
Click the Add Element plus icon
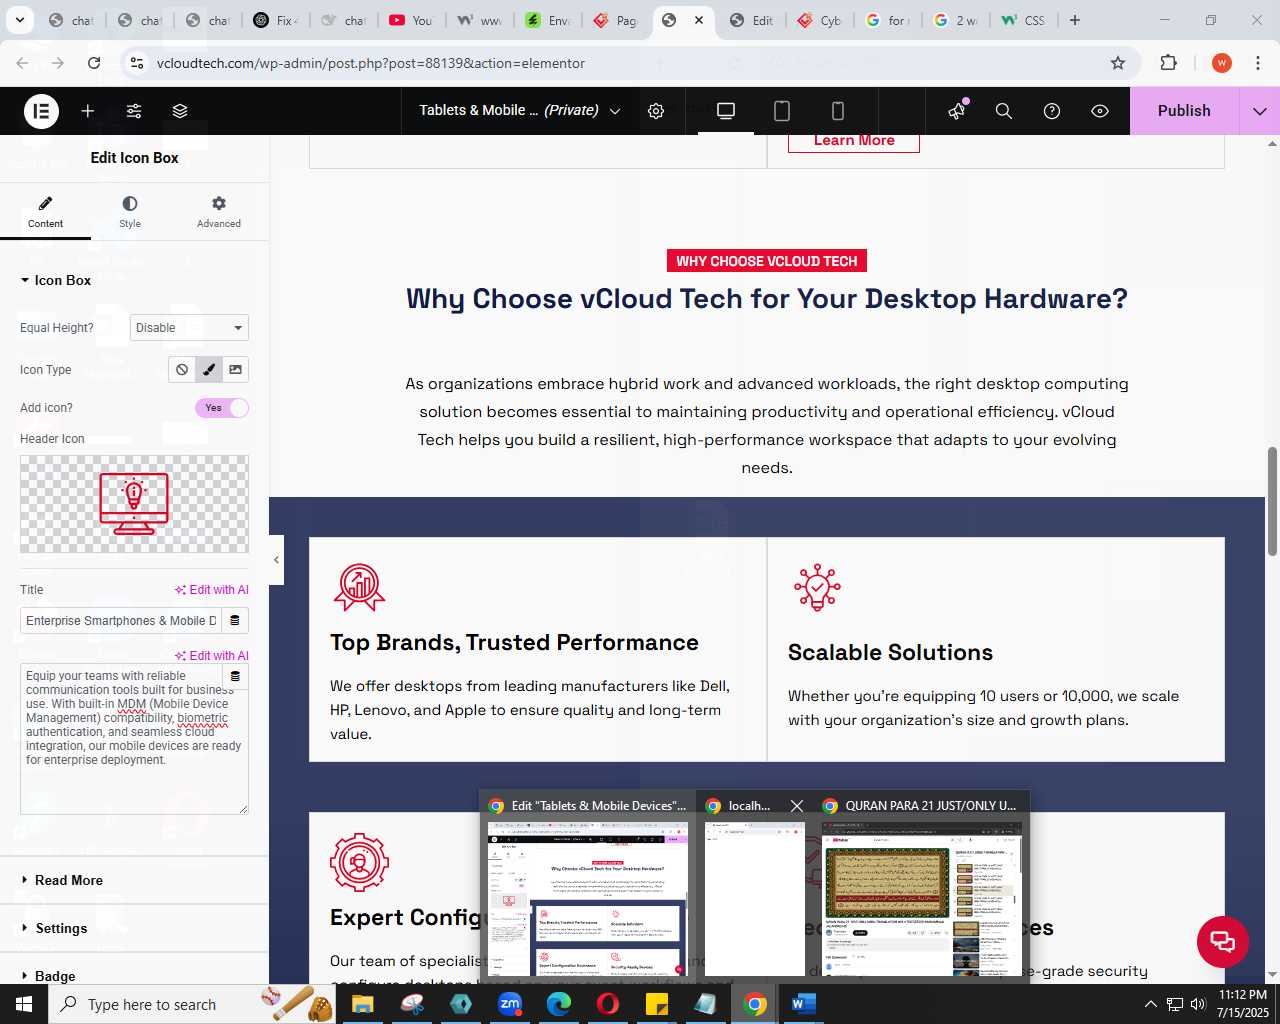[88, 111]
